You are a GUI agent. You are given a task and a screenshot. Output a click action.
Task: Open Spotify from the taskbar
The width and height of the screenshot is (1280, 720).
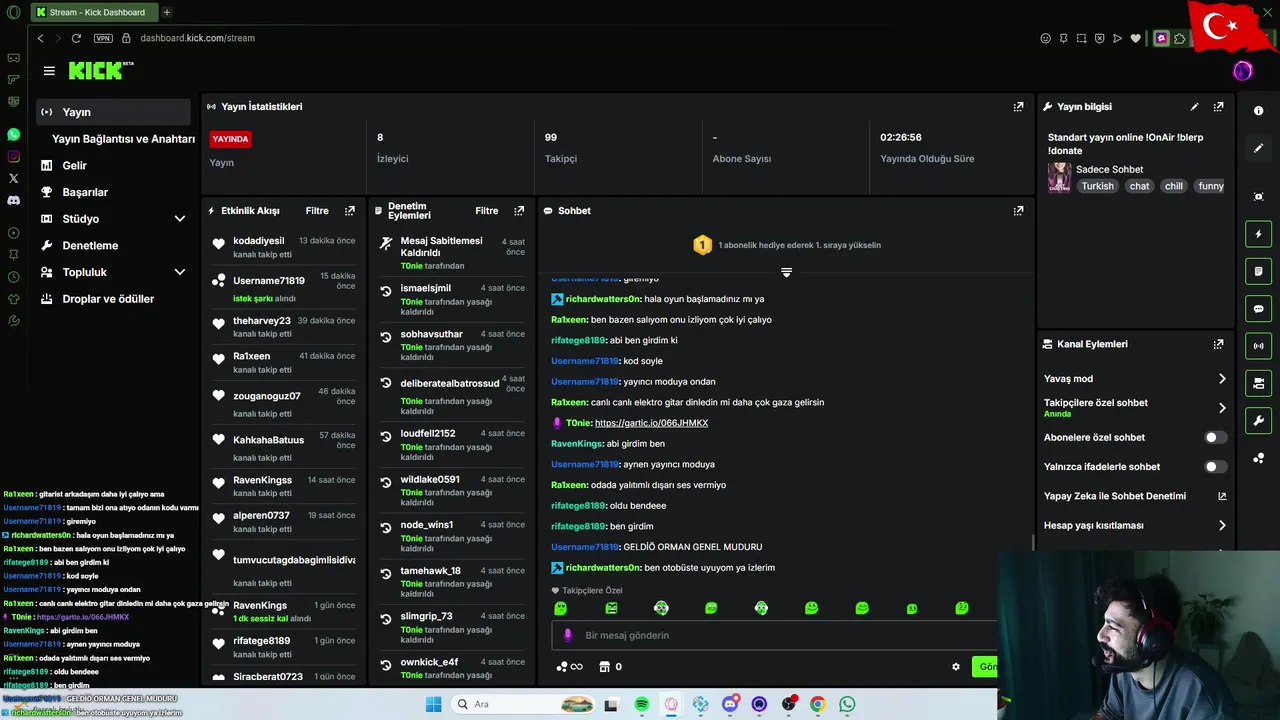pyautogui.click(x=642, y=705)
